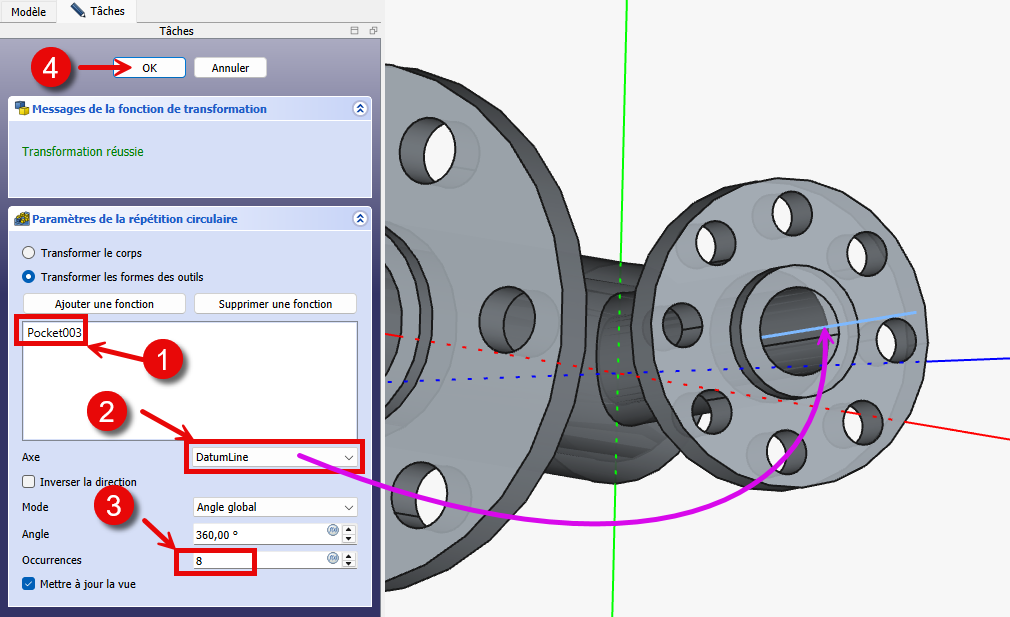Choose Transformer les formes des outils option

29,277
